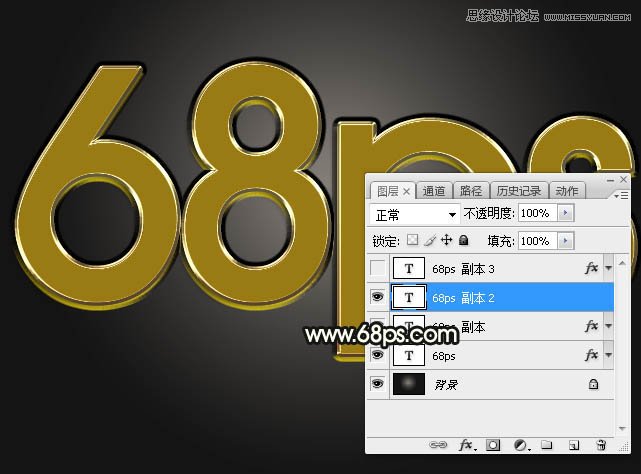Toggle lock transparent pixels icon
The image size is (641, 474).
(x=413, y=240)
